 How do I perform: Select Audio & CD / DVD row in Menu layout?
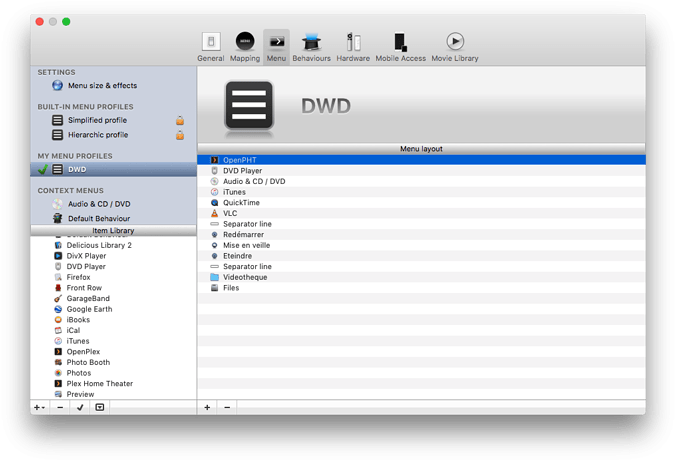click(x=421, y=182)
